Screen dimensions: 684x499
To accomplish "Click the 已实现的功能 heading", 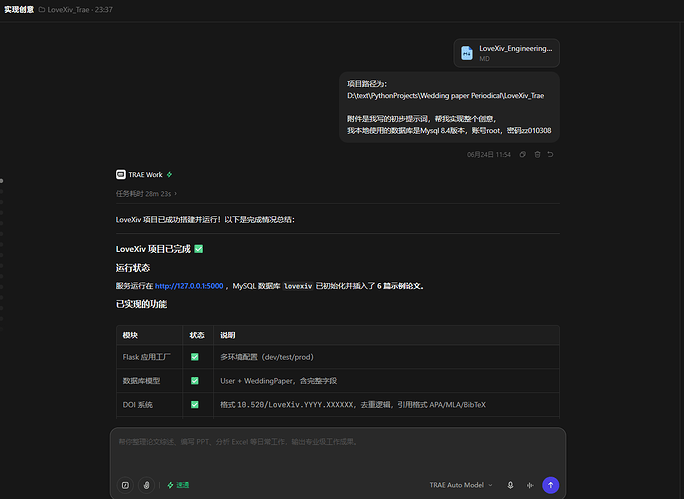I will 141,304.
